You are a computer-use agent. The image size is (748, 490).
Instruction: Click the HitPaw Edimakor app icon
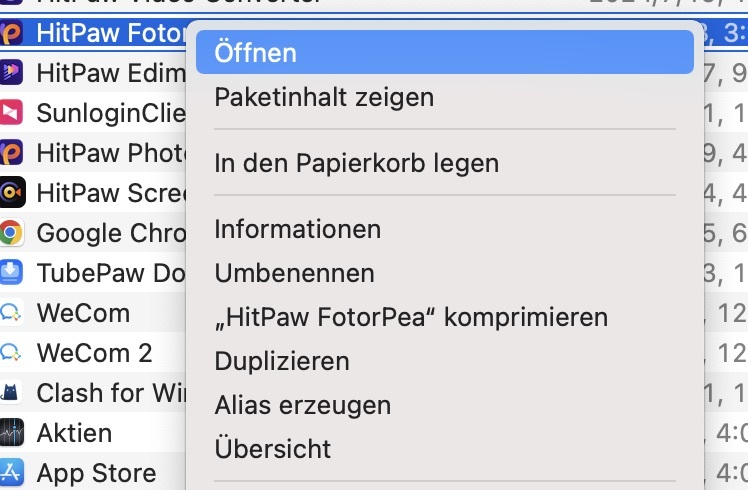pos(11,73)
